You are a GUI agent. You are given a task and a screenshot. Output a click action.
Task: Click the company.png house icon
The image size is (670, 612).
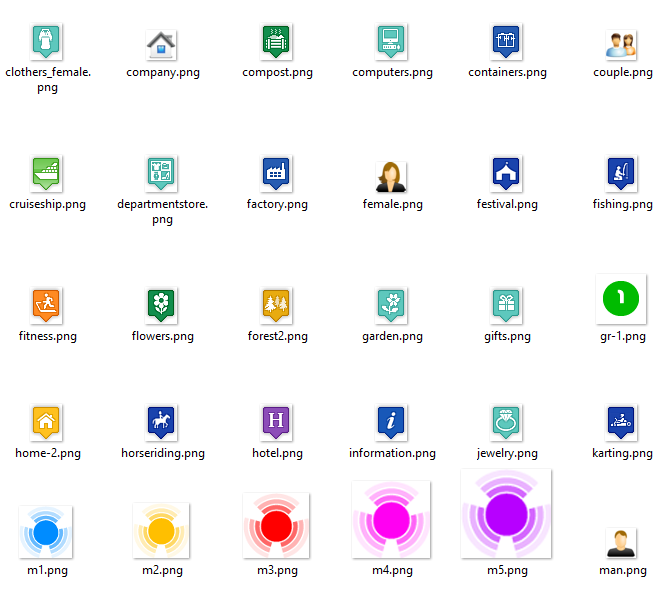161,44
